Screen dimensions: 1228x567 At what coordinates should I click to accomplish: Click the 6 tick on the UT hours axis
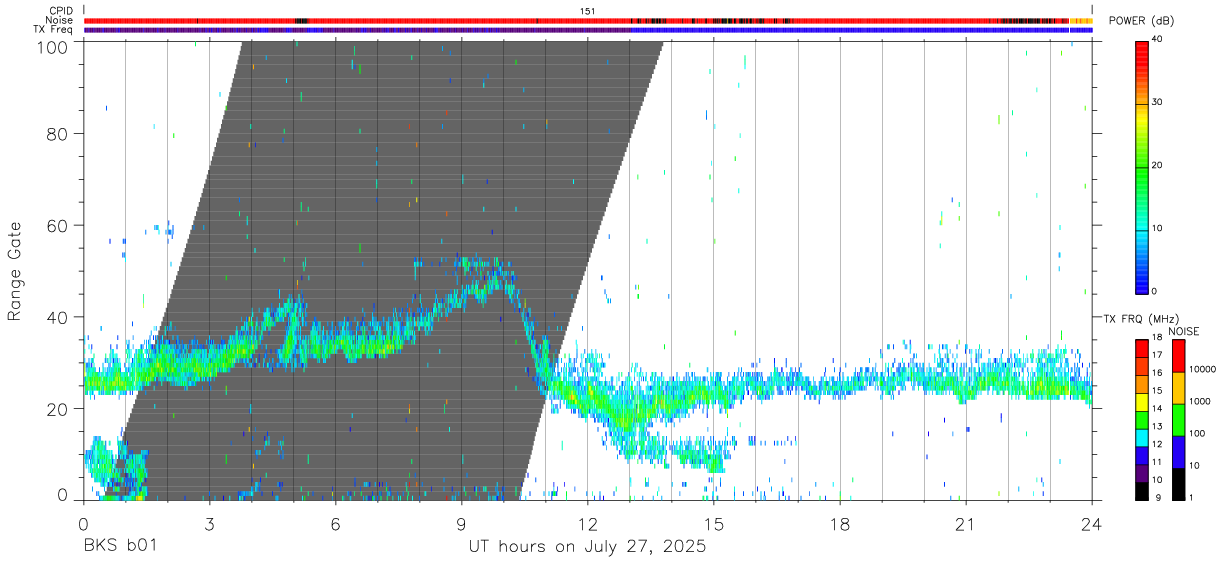click(x=336, y=524)
